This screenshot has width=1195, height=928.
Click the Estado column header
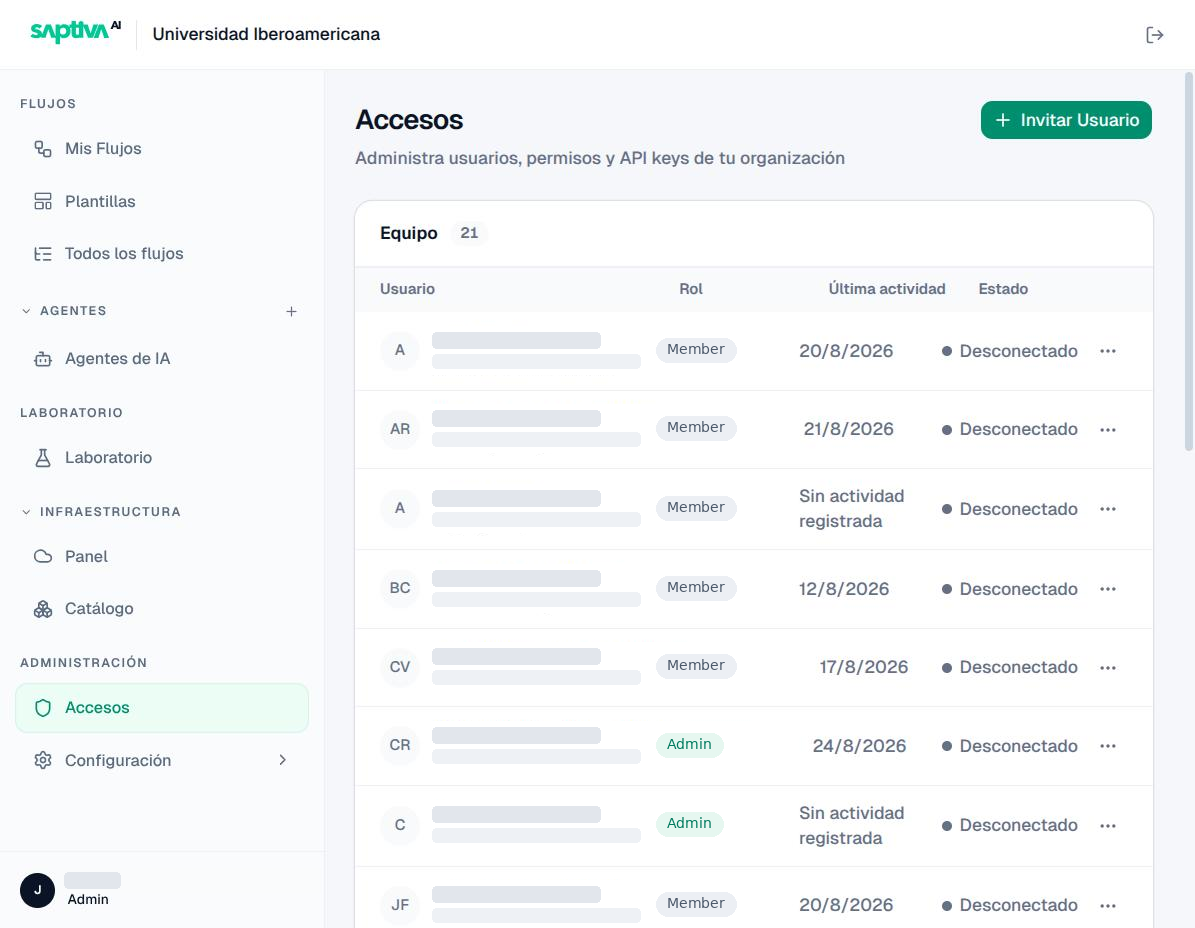pos(1003,289)
